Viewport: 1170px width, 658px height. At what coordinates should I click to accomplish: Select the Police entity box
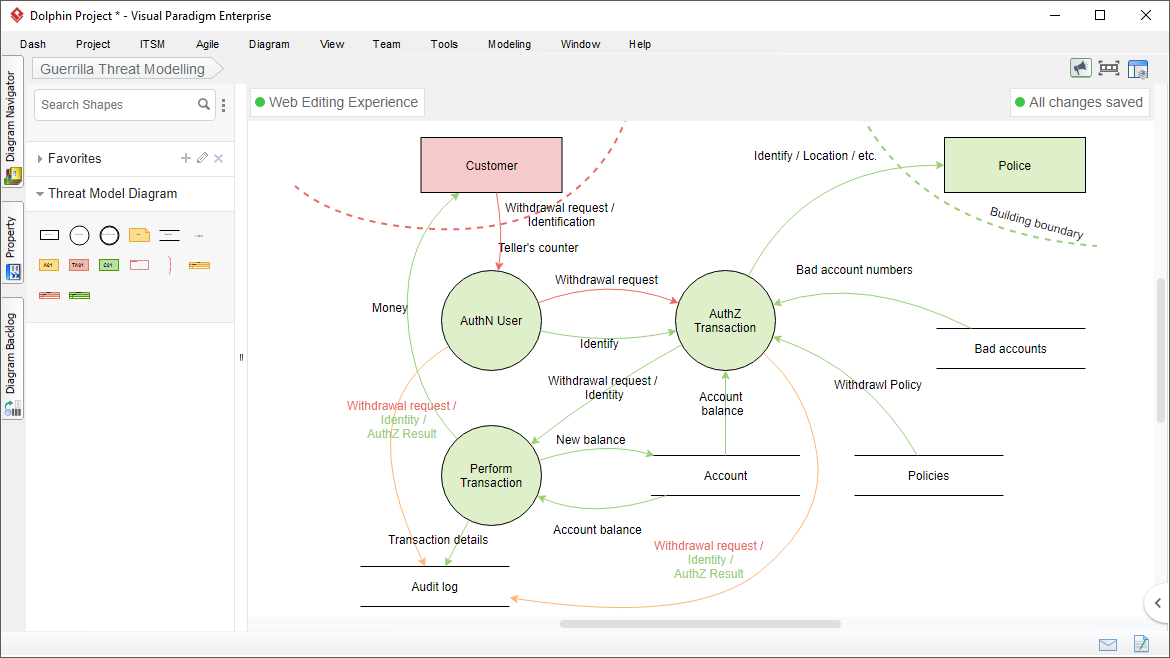click(x=1015, y=165)
